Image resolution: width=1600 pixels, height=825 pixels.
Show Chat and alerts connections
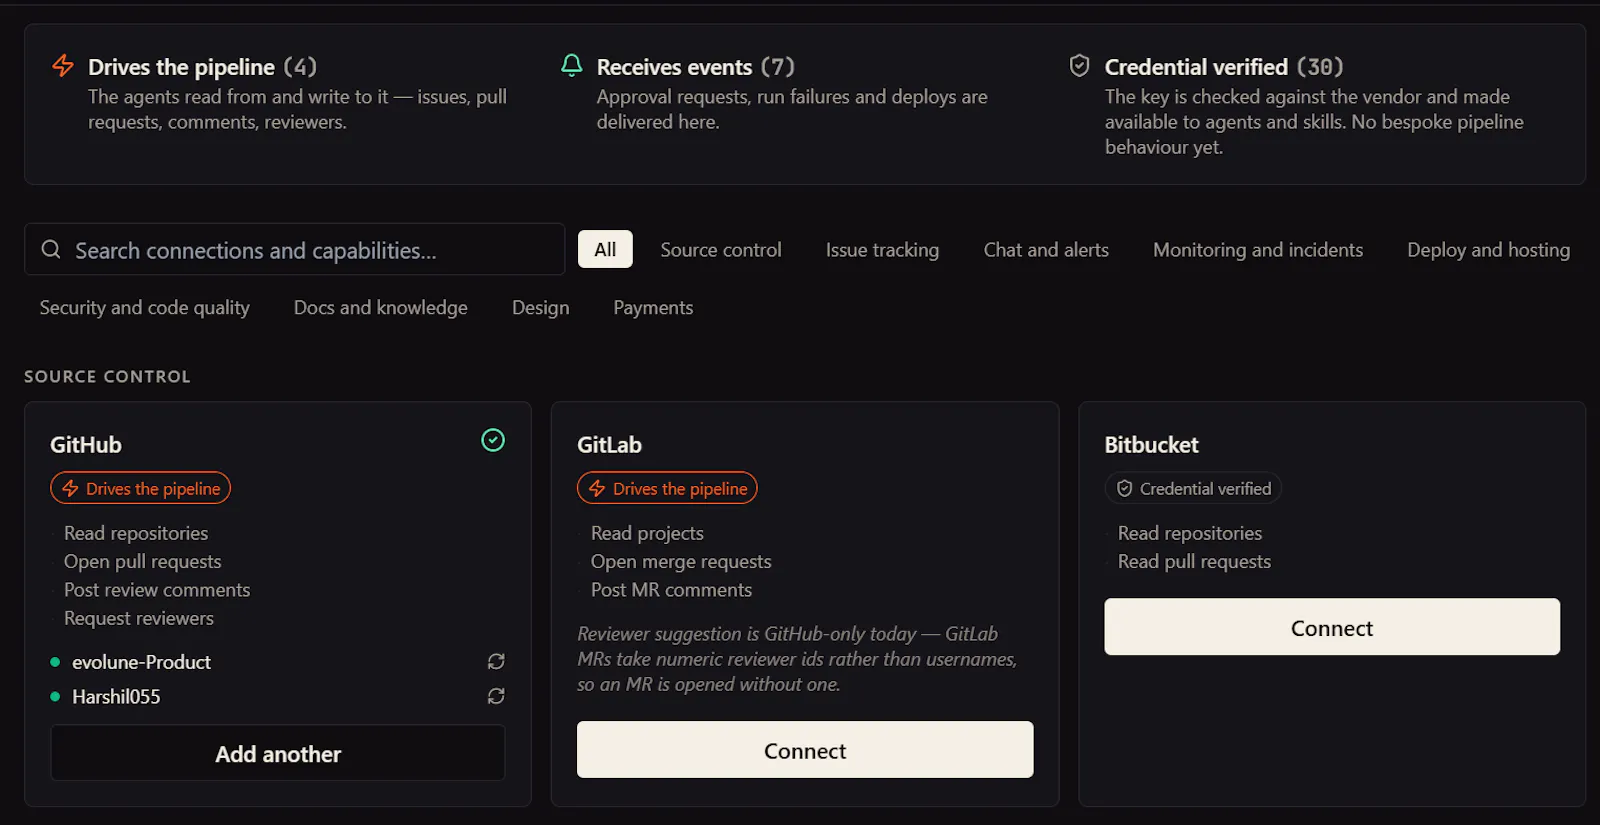(1046, 249)
